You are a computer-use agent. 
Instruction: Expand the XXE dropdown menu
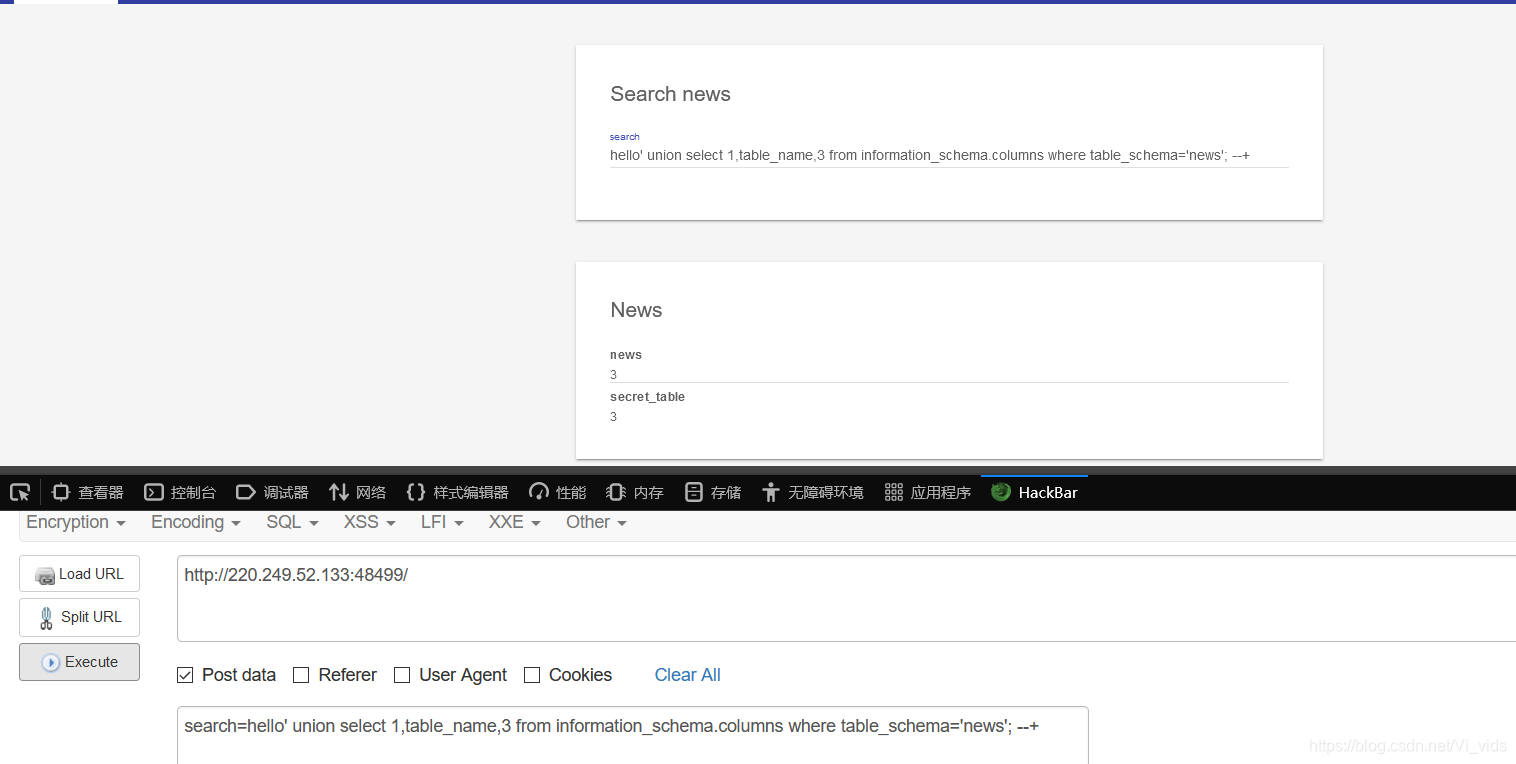[515, 522]
